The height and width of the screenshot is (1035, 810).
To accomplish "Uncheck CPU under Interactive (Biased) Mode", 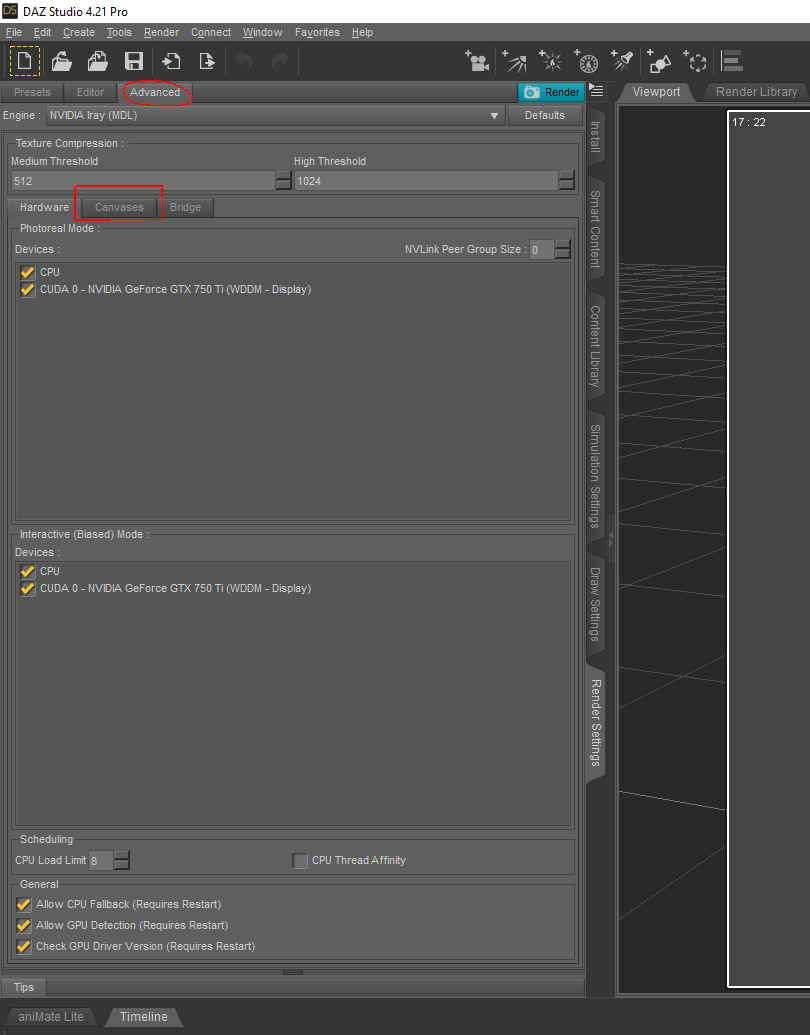I will coord(28,571).
